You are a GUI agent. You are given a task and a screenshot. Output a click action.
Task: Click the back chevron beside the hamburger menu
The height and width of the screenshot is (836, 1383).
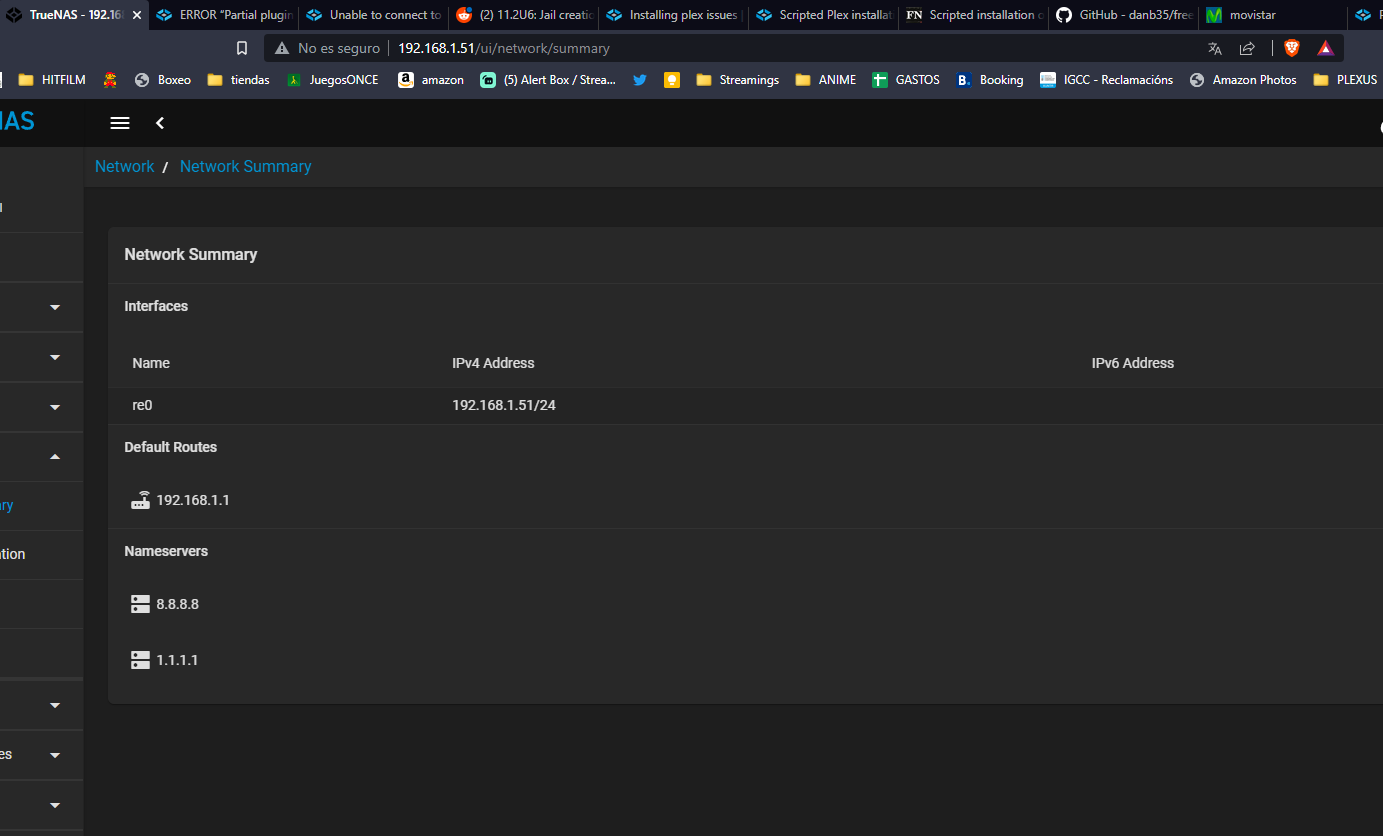[160, 123]
